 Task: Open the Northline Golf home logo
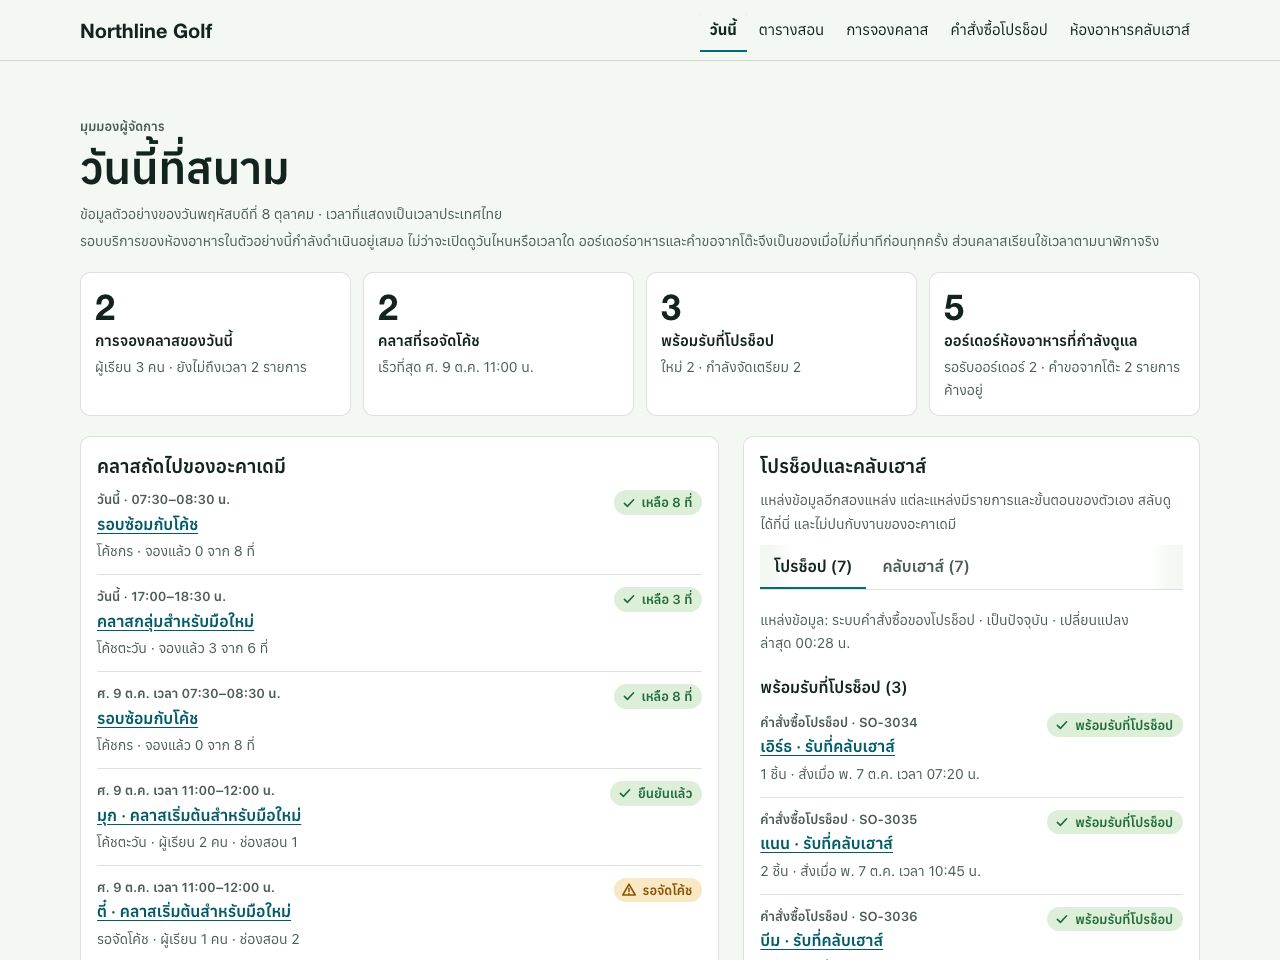tap(146, 31)
